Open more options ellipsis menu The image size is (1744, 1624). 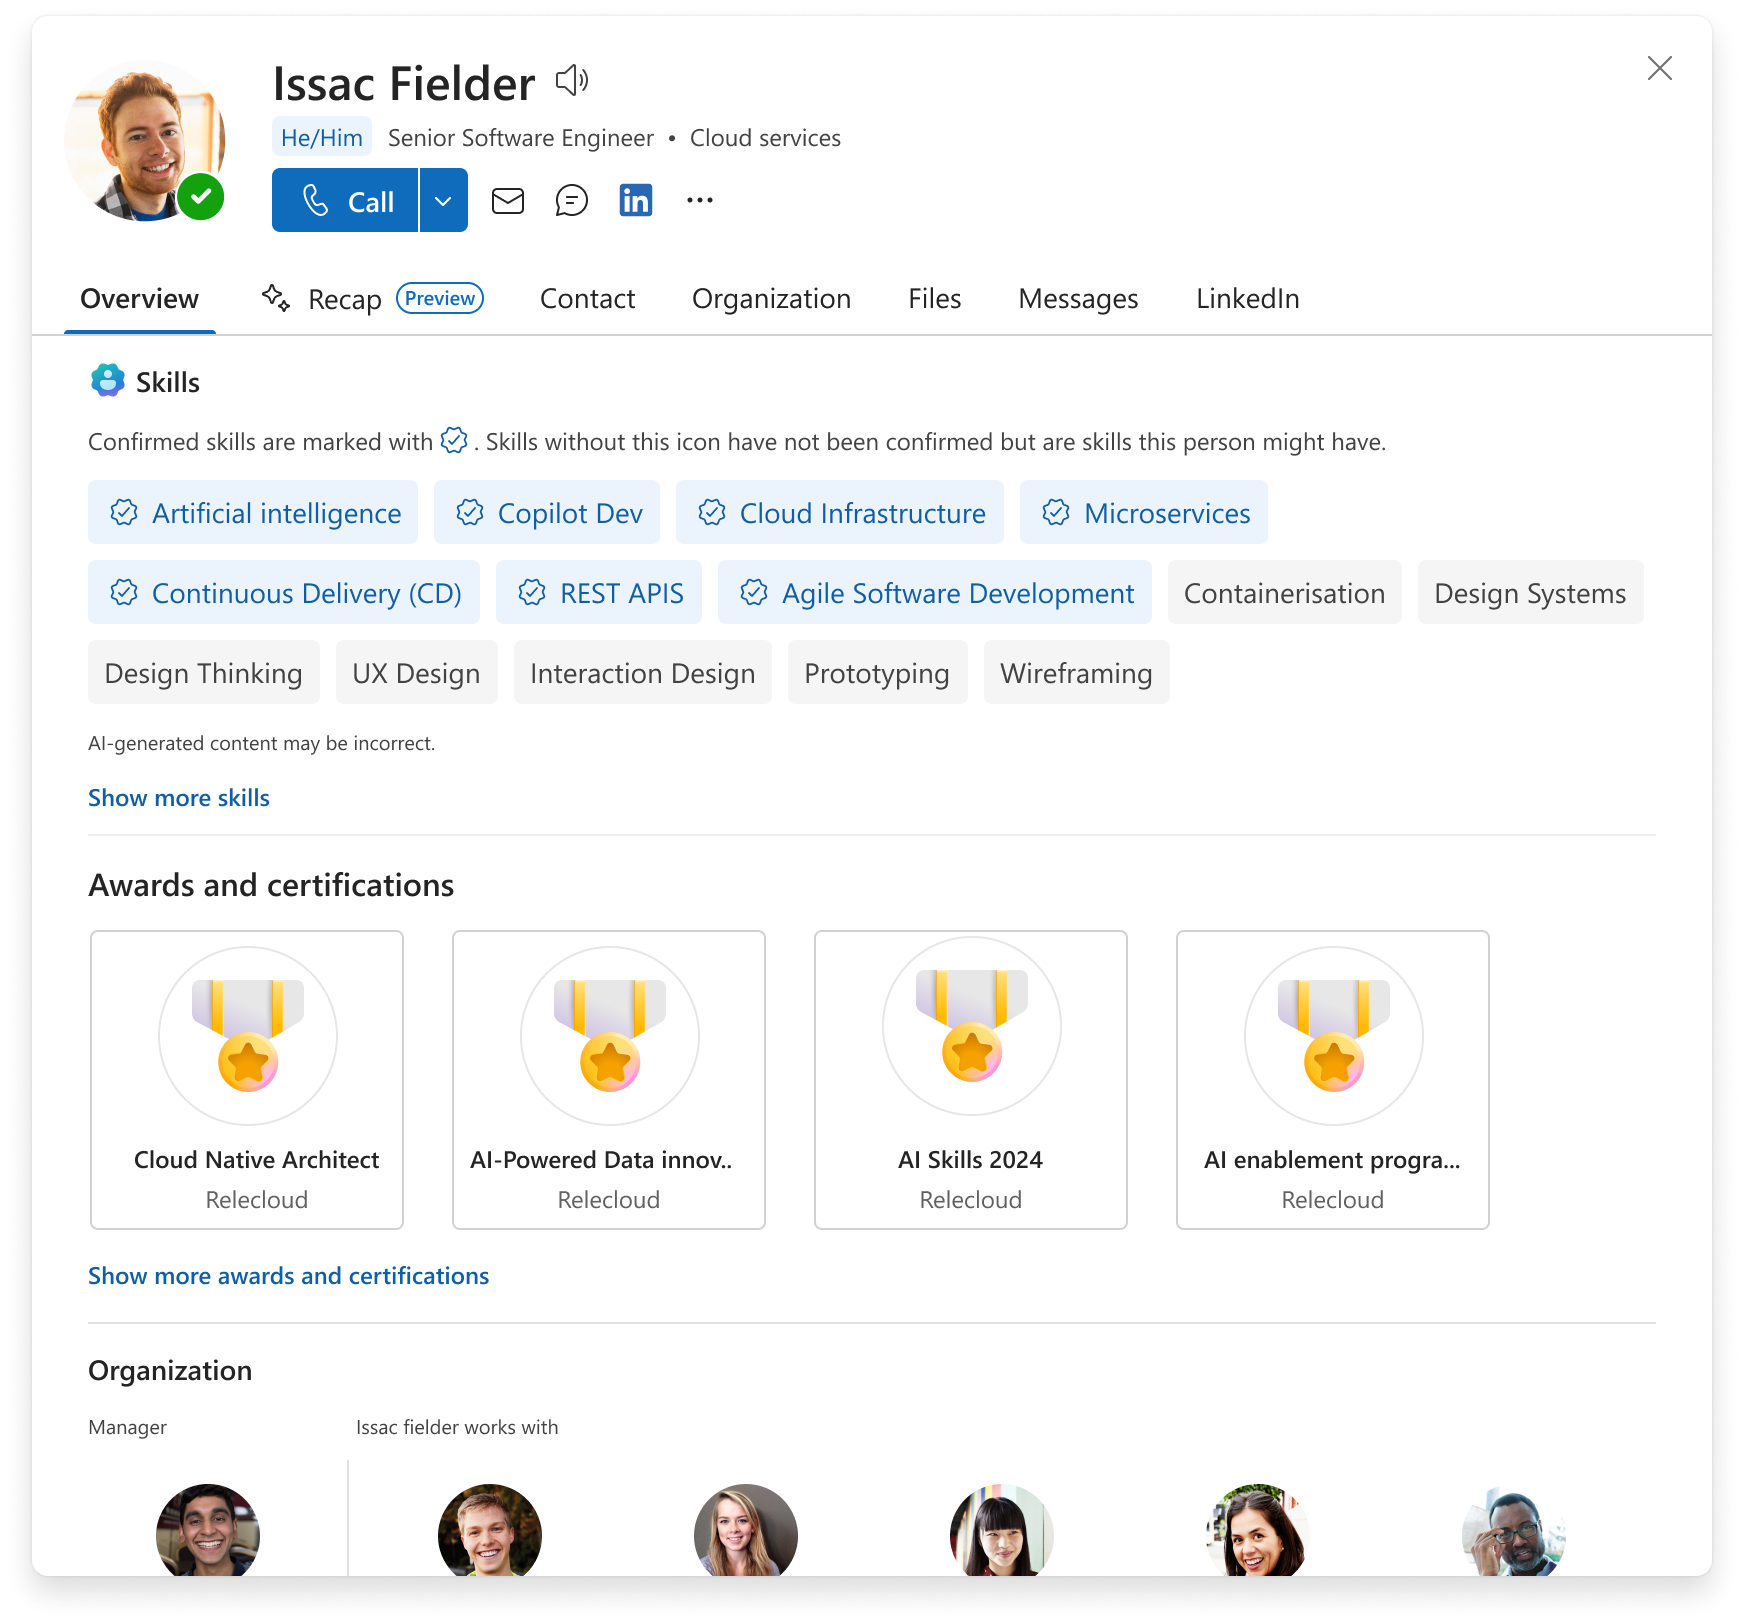(x=700, y=201)
